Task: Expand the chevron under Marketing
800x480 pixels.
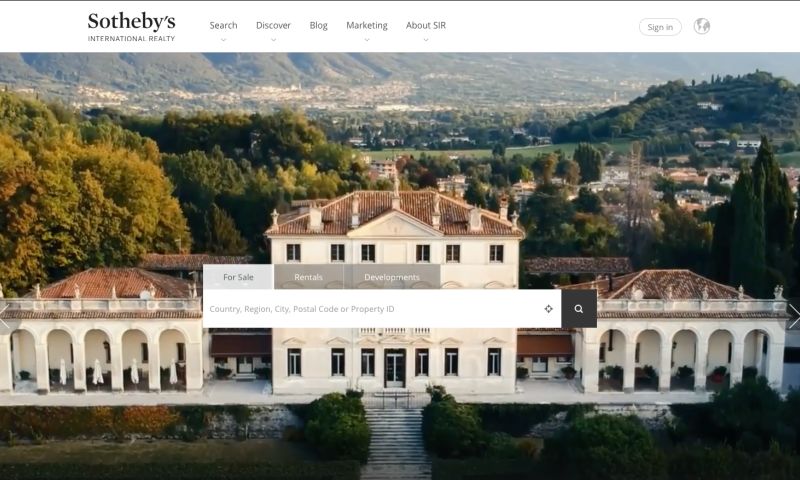Action: (366, 41)
